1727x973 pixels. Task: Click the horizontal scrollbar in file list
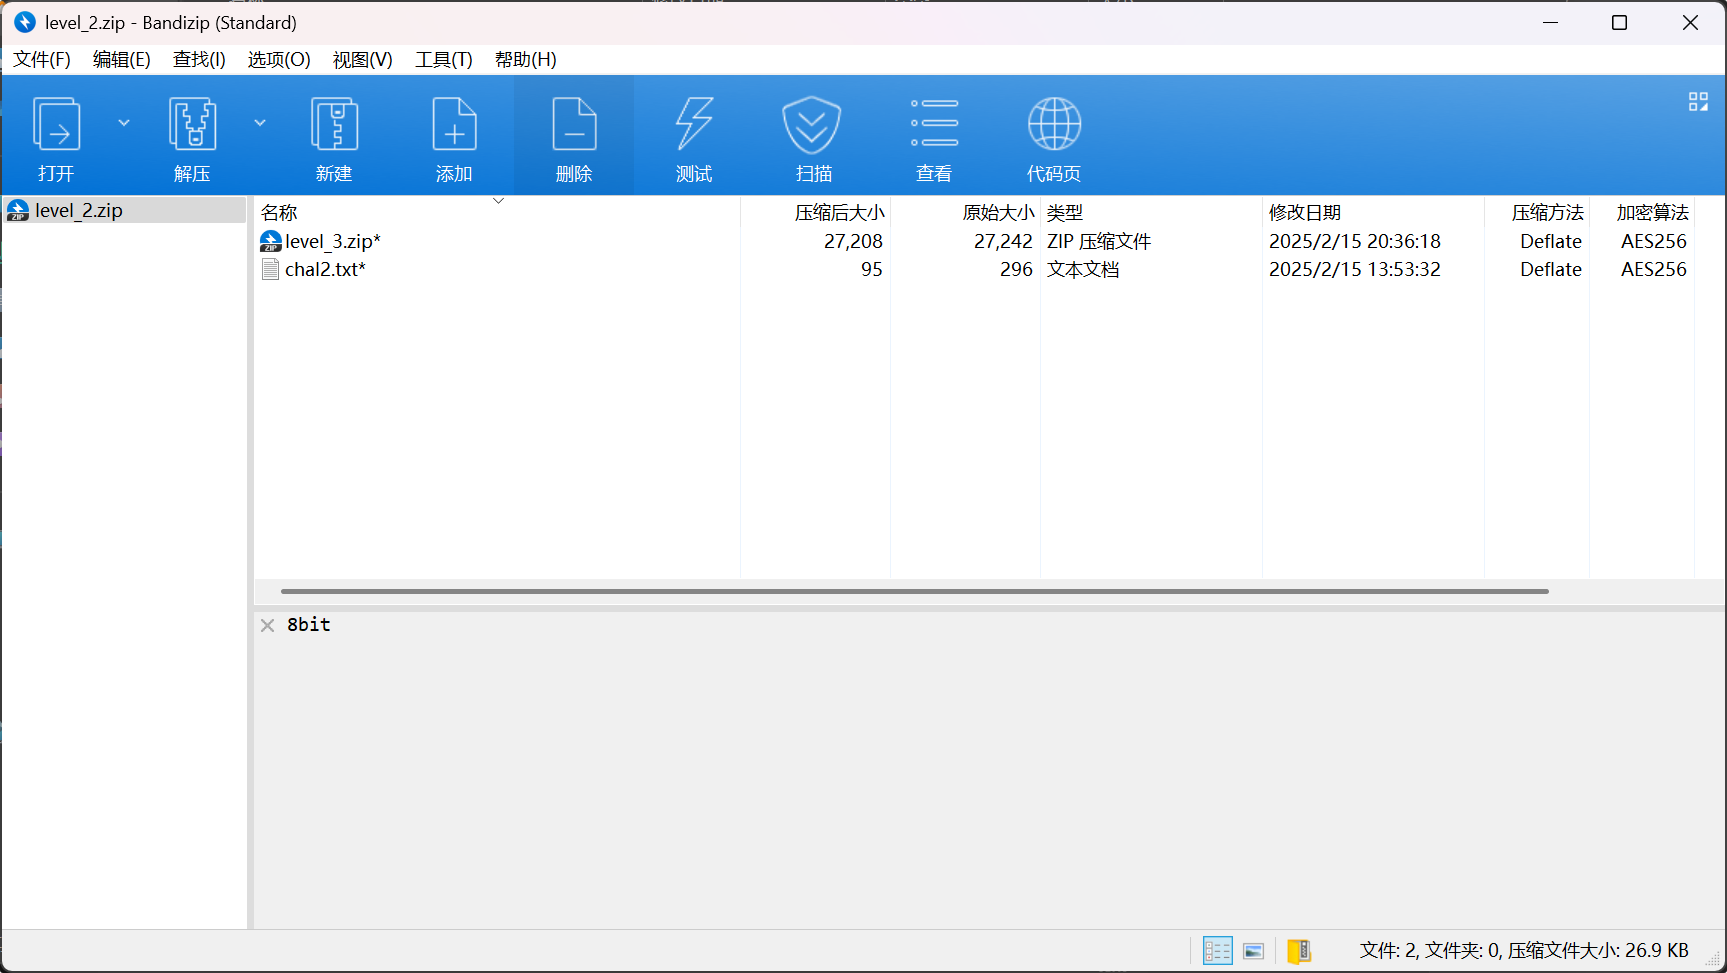coord(915,591)
